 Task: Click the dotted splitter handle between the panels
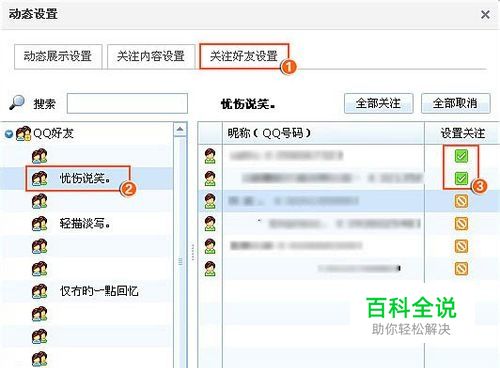coord(193,252)
